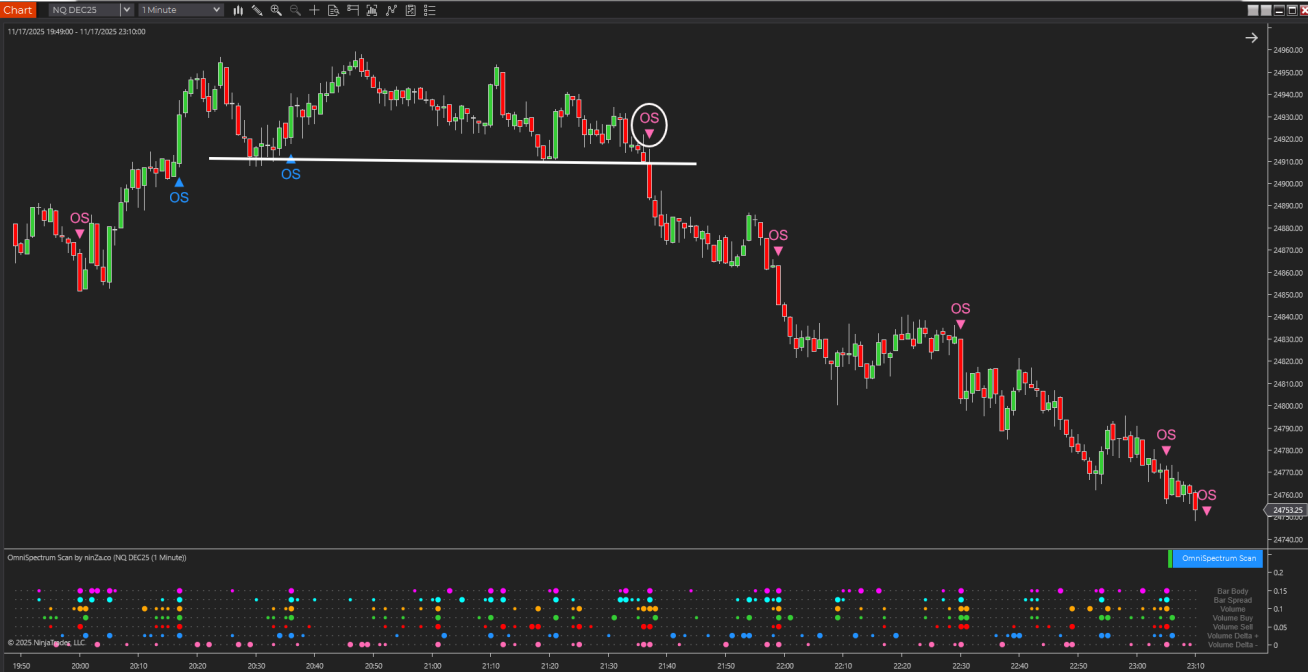Viewport: 1308px width, 672px height.
Task: Open the Strategies icon in toolbar
Action: 390,10
